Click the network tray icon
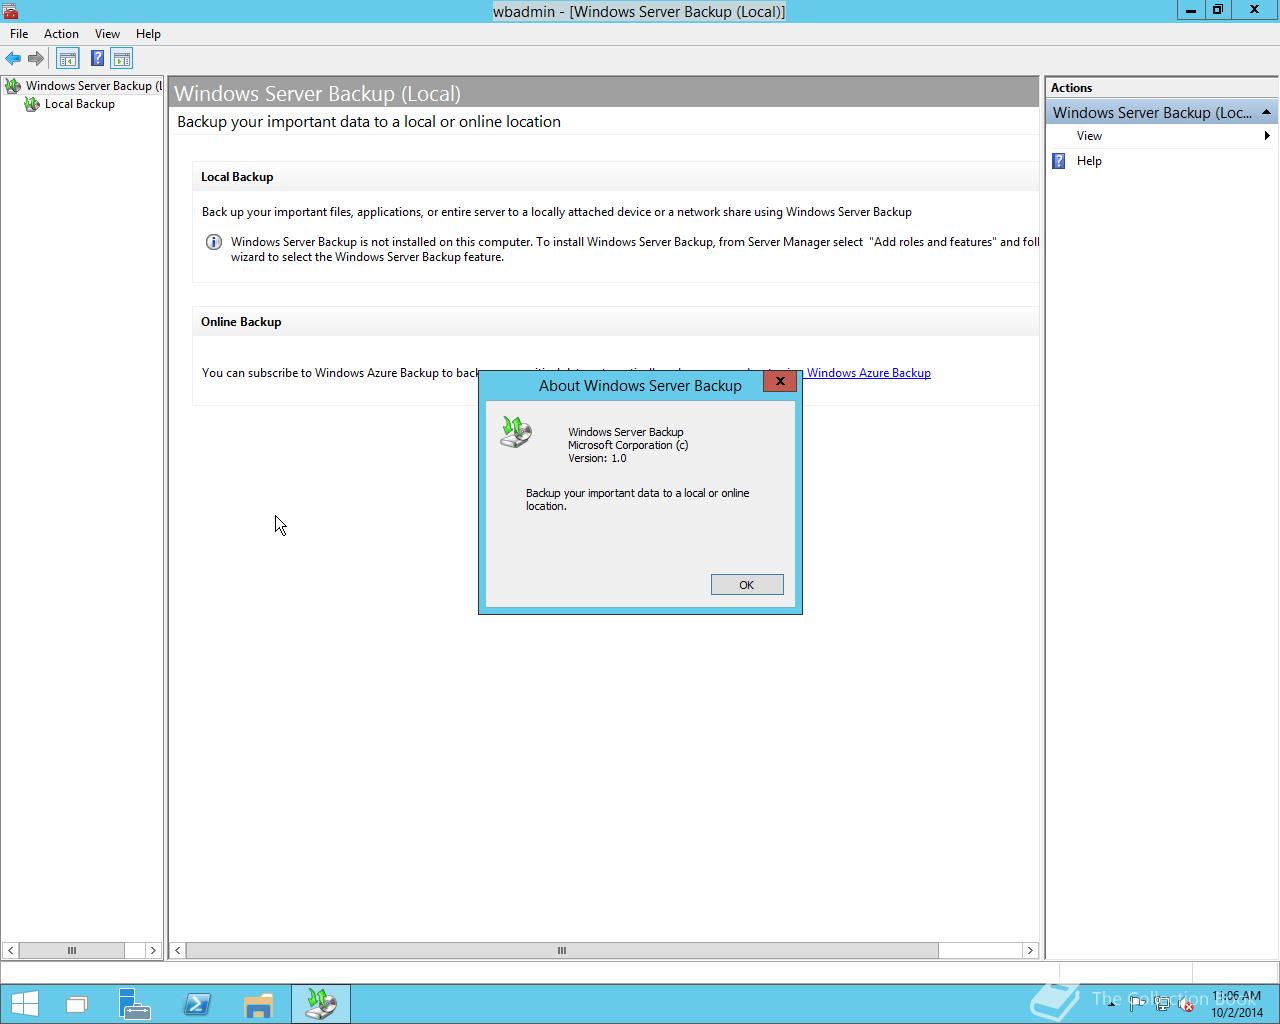1280x1024 pixels. (1162, 1004)
